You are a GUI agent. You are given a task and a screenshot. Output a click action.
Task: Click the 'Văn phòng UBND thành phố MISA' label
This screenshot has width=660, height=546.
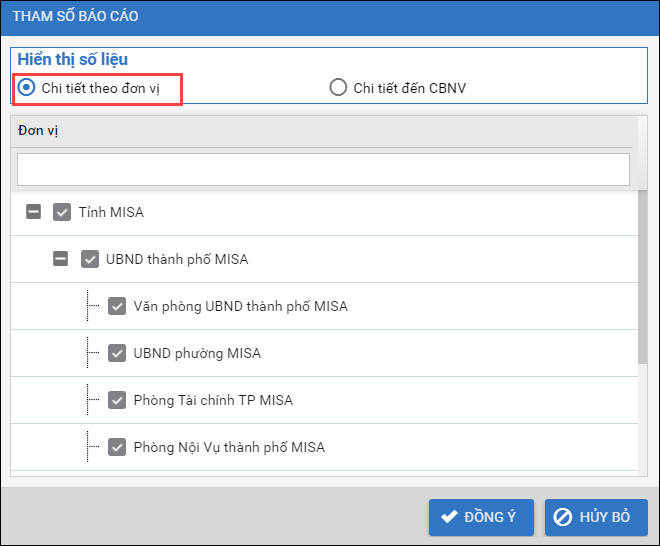pyautogui.click(x=240, y=306)
